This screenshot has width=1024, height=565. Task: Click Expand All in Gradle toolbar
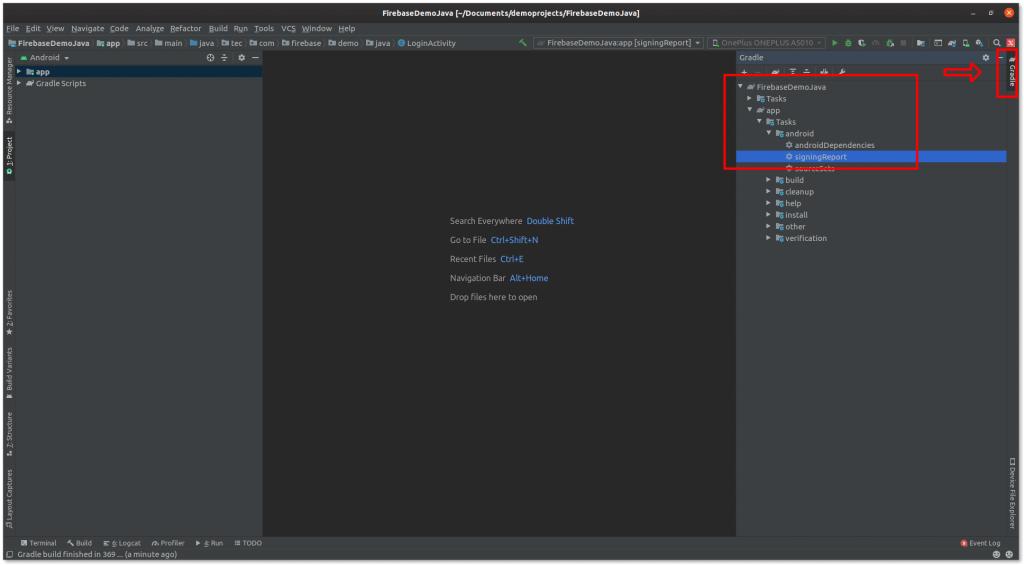[793, 72]
